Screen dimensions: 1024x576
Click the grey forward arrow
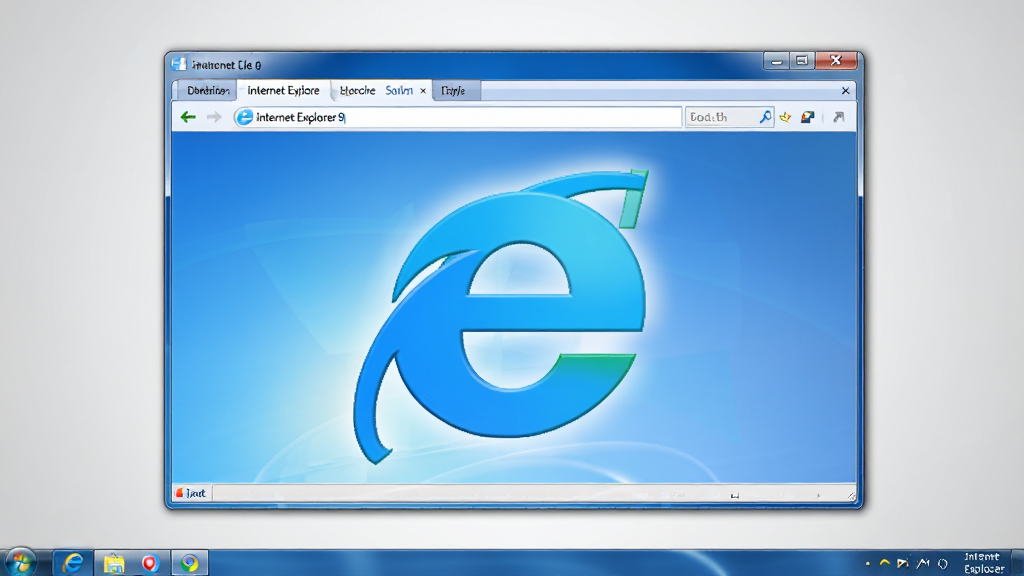click(x=214, y=117)
